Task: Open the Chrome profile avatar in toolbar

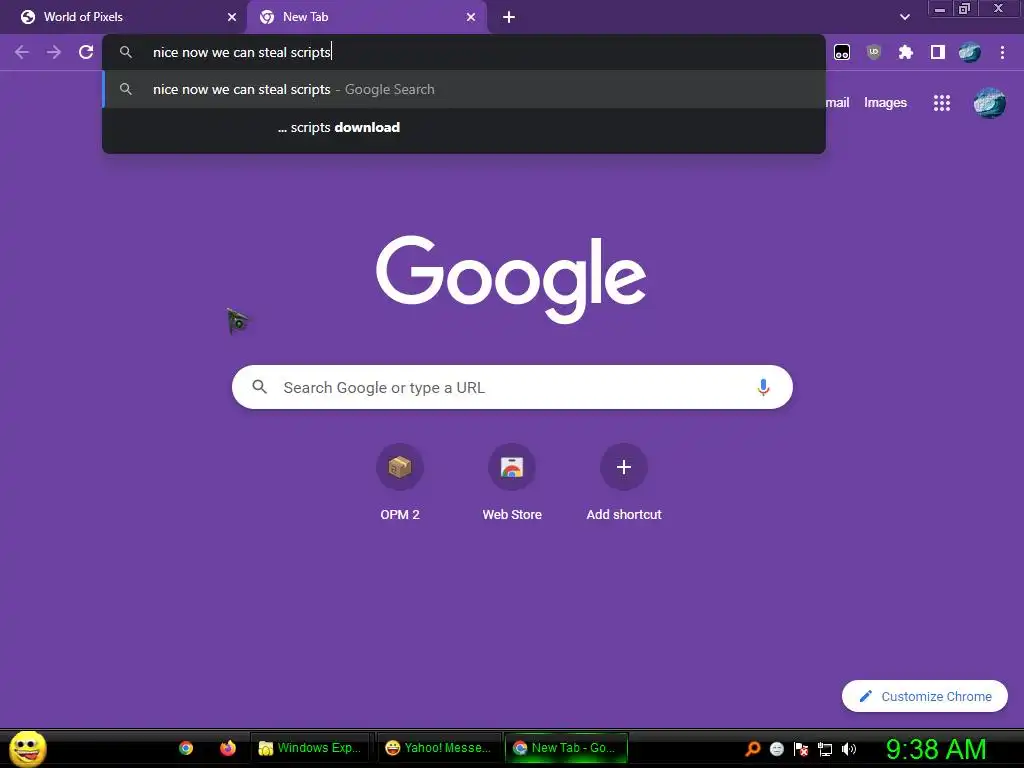Action: tap(970, 52)
